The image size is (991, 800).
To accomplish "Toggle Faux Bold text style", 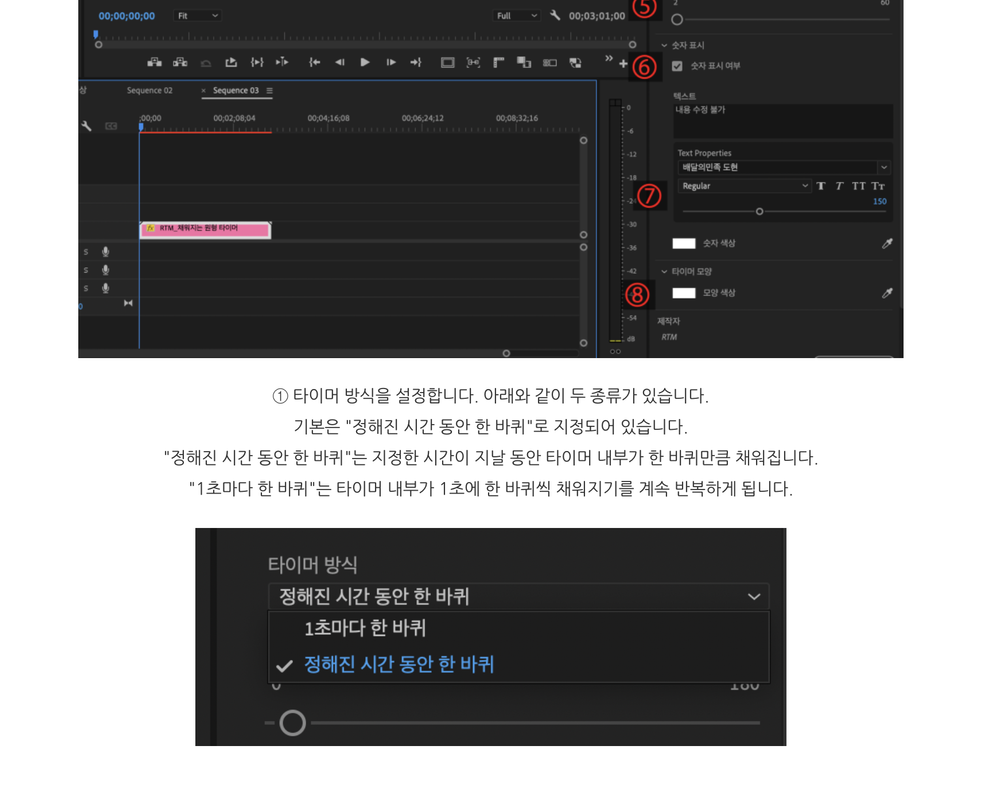I will click(x=821, y=186).
